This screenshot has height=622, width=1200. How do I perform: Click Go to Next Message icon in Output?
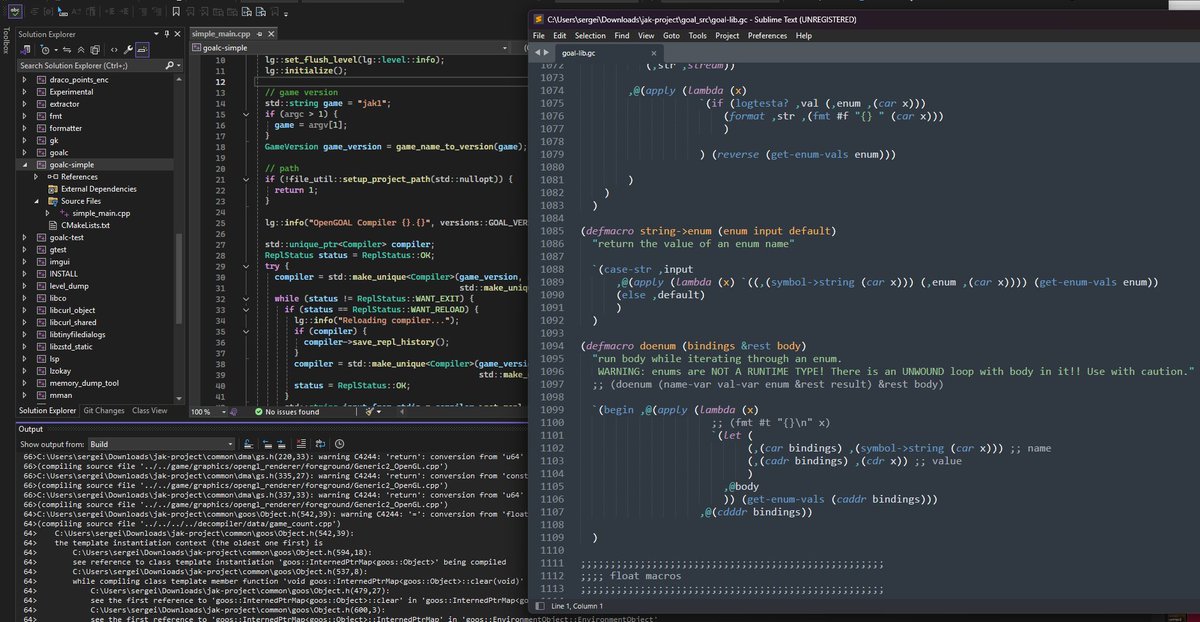click(281, 444)
